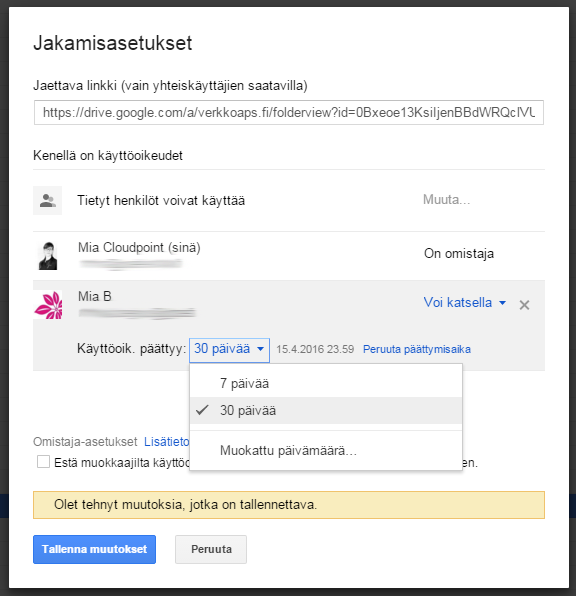Open the 30 päivää expiration dropdown
Image resolution: width=576 pixels, height=596 pixels.
(x=230, y=350)
